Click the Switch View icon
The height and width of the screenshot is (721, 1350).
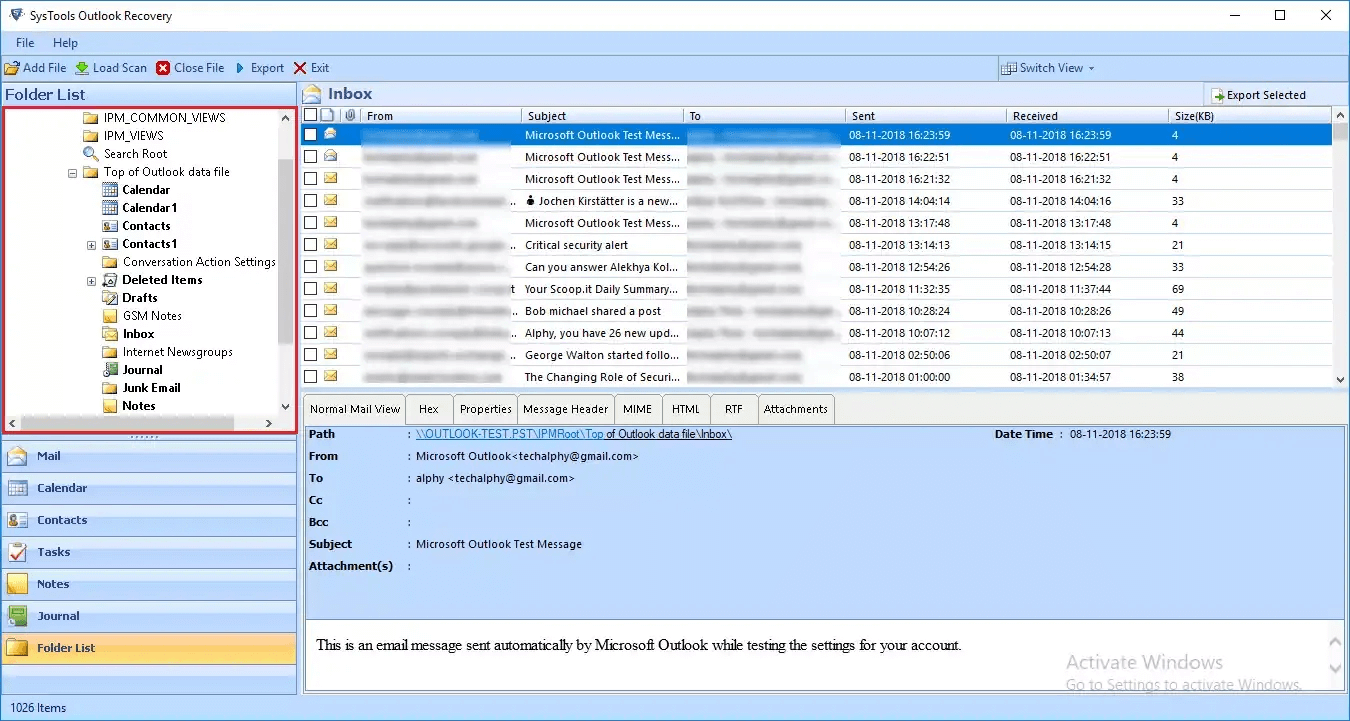[x=1009, y=68]
